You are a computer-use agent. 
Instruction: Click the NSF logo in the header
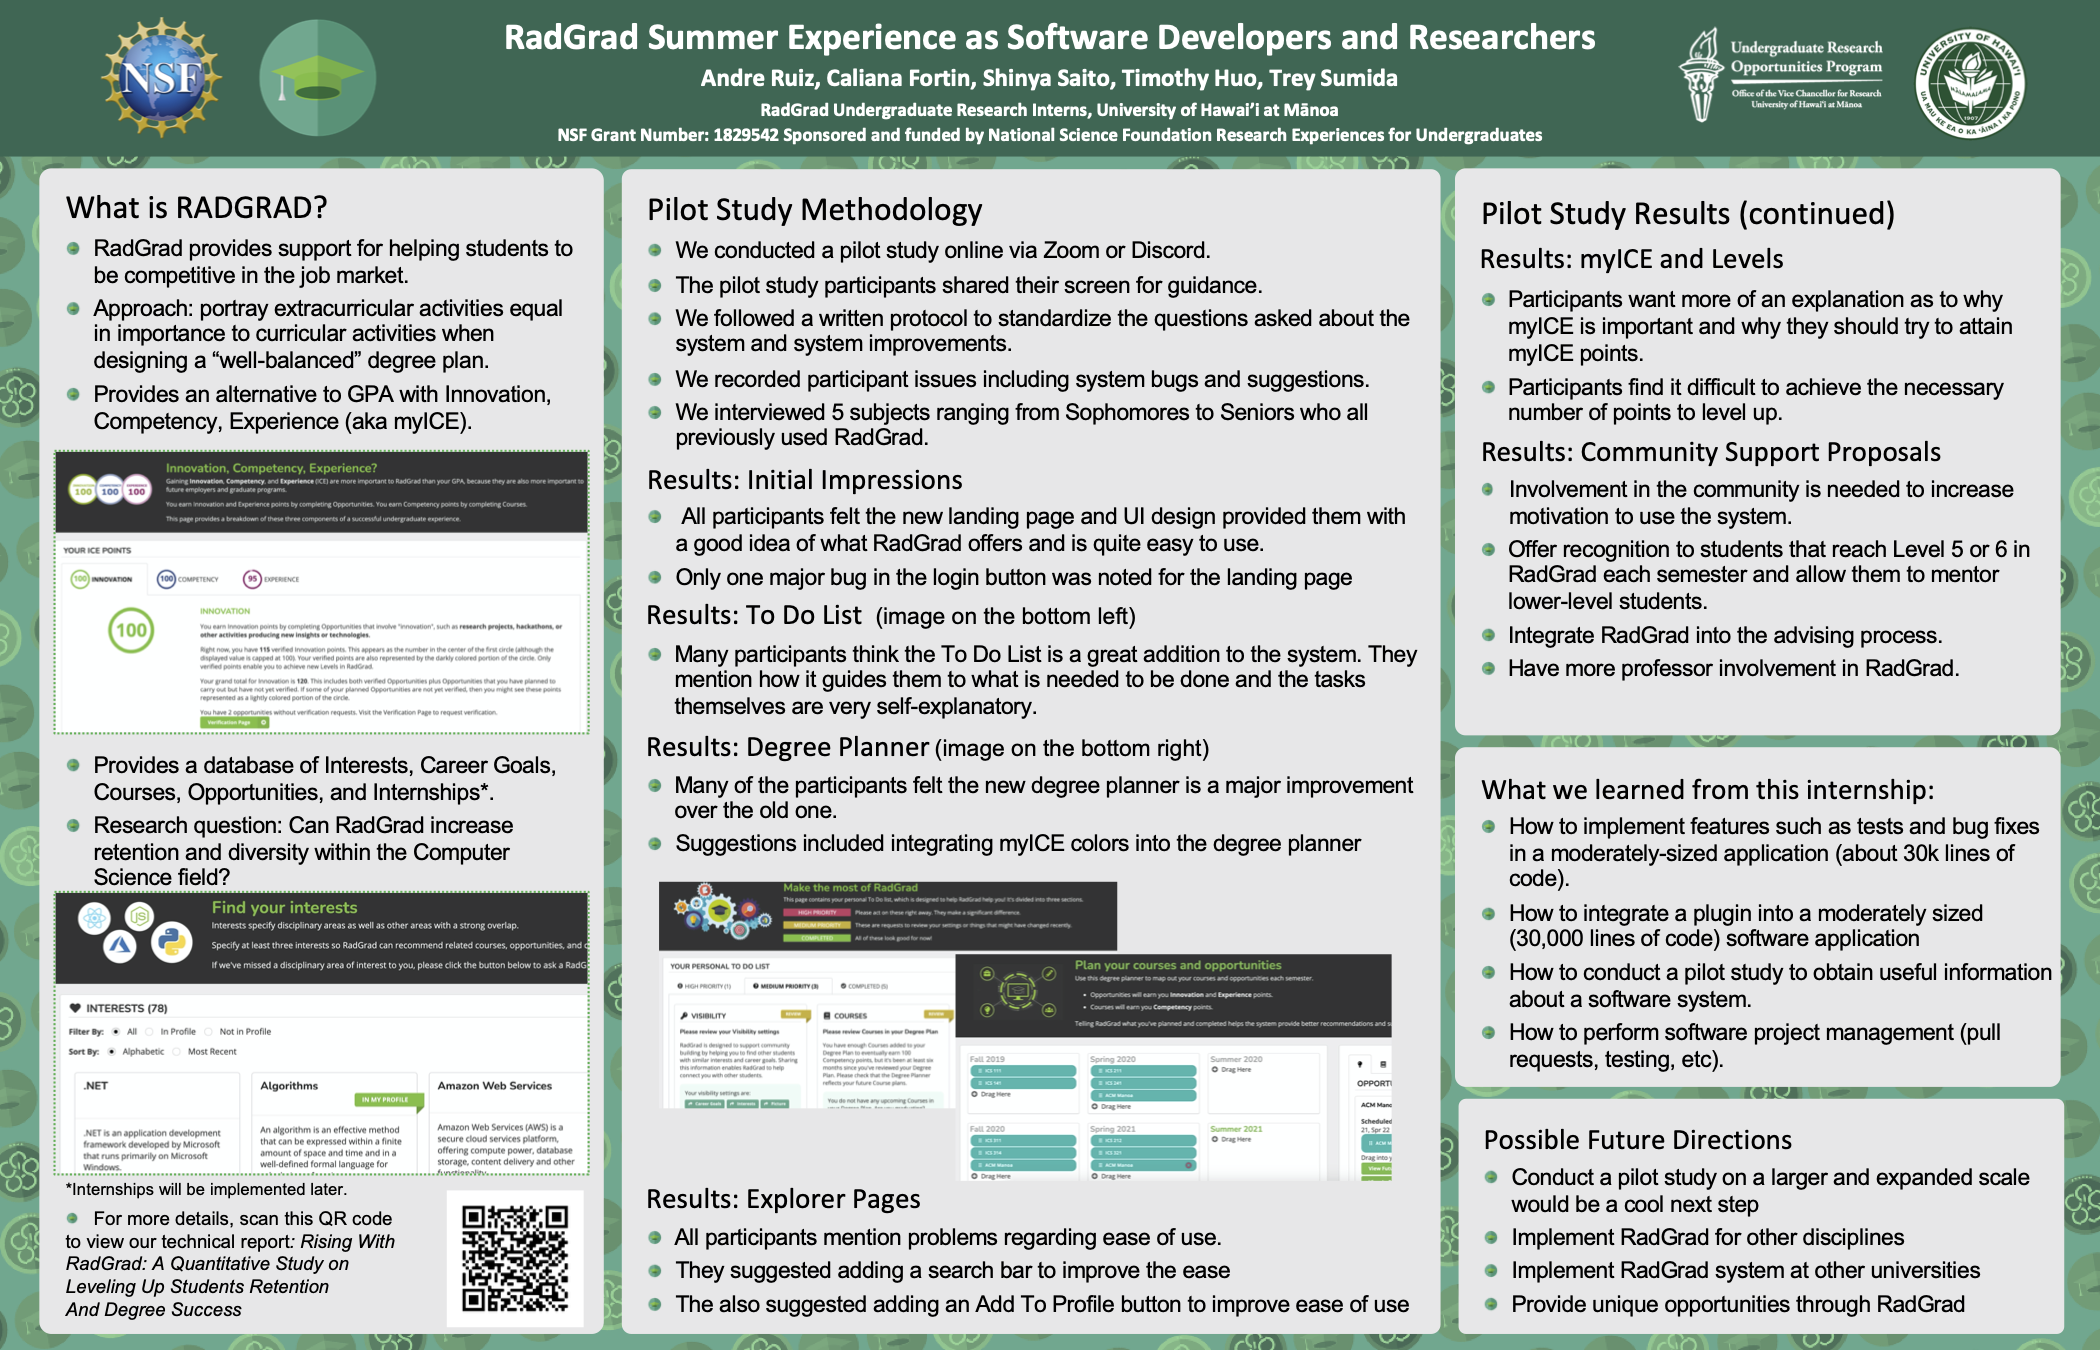[x=161, y=77]
